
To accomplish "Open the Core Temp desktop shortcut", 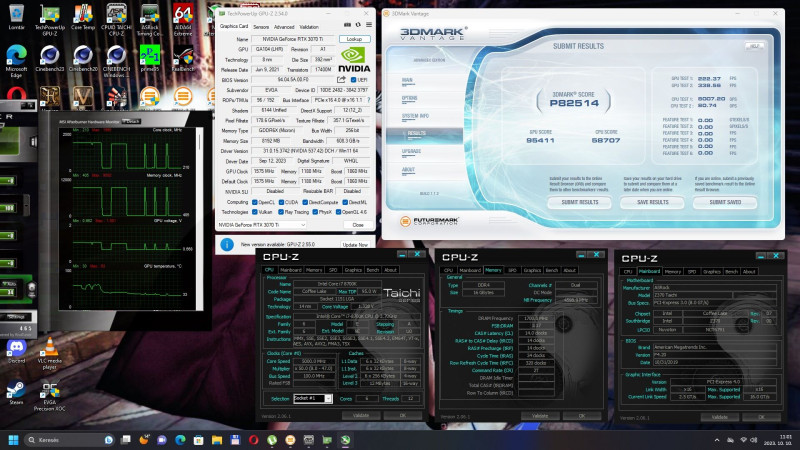I will [x=83, y=17].
